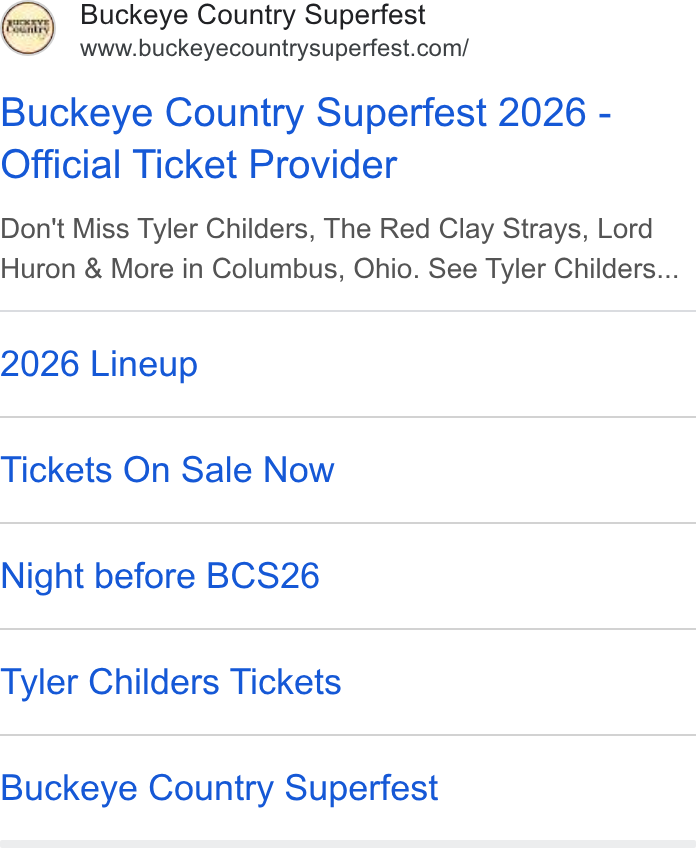Open the Buckeye Country Superfest 2026 headline link

306,138
